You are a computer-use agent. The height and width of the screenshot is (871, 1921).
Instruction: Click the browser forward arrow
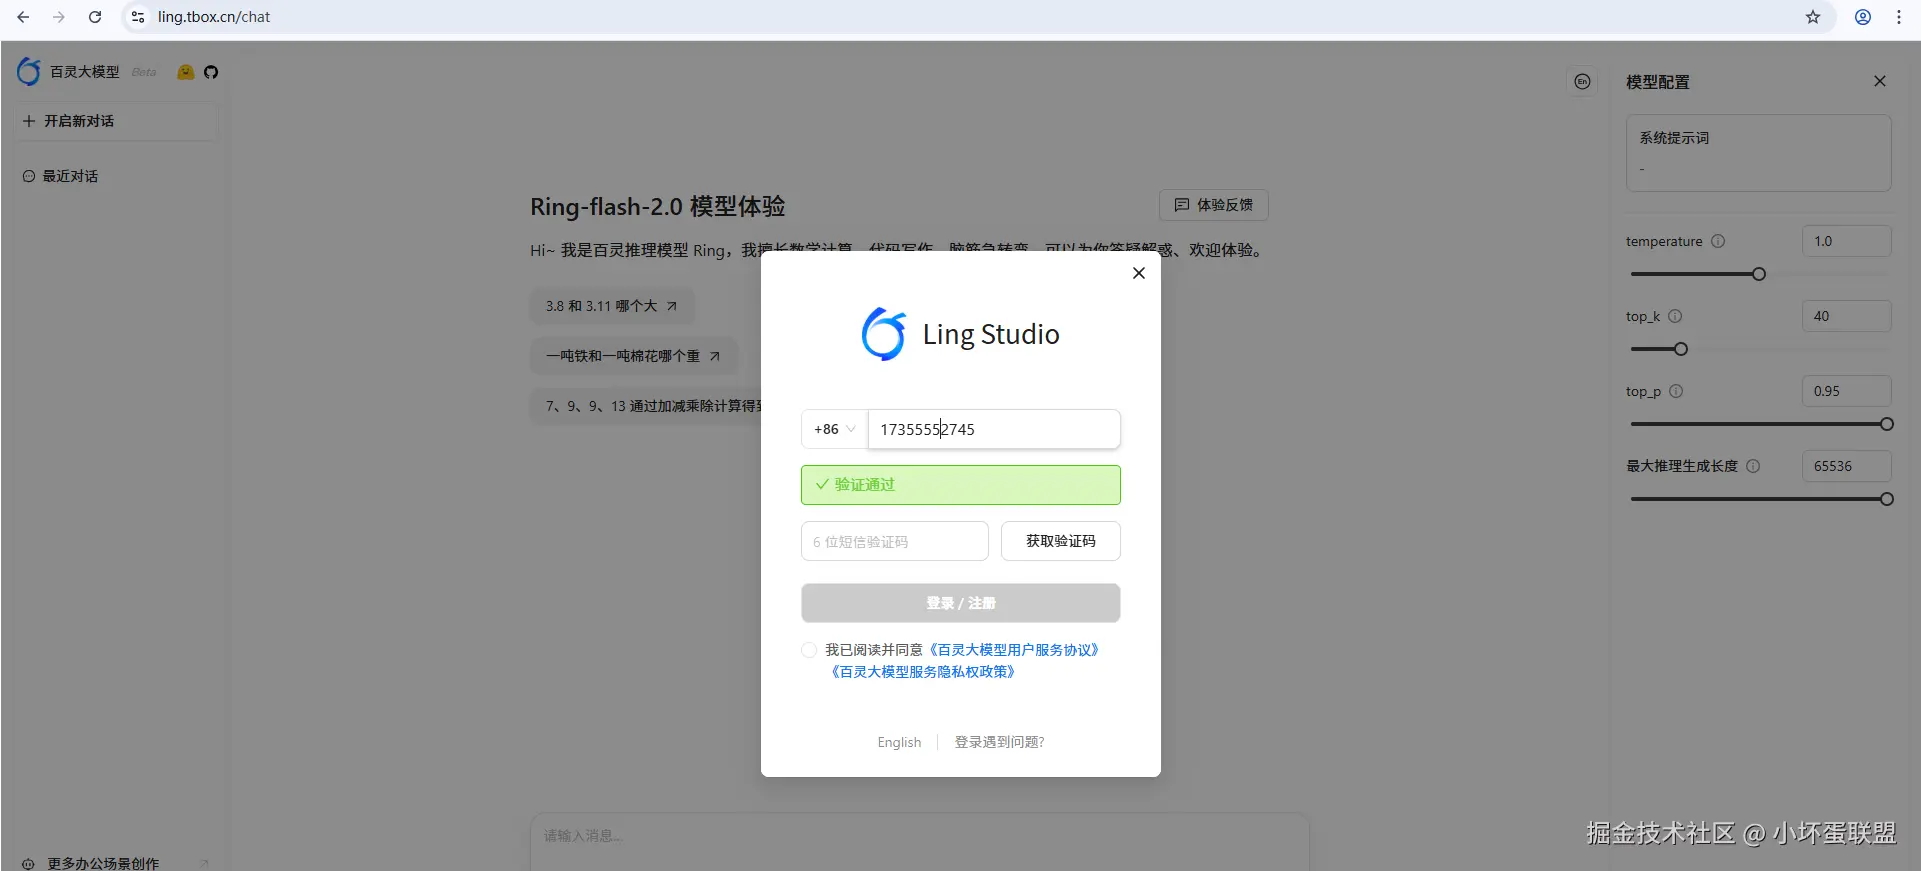[x=59, y=17]
